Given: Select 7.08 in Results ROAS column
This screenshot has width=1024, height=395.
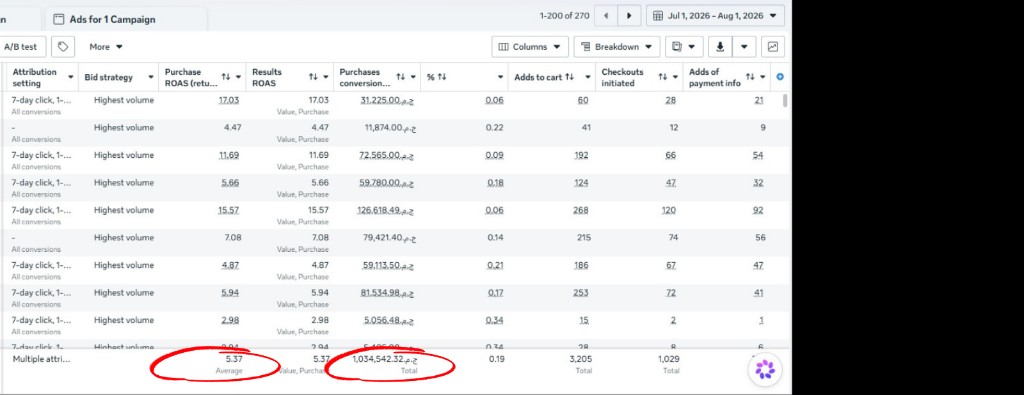Looking at the screenshot, I should 320,238.
